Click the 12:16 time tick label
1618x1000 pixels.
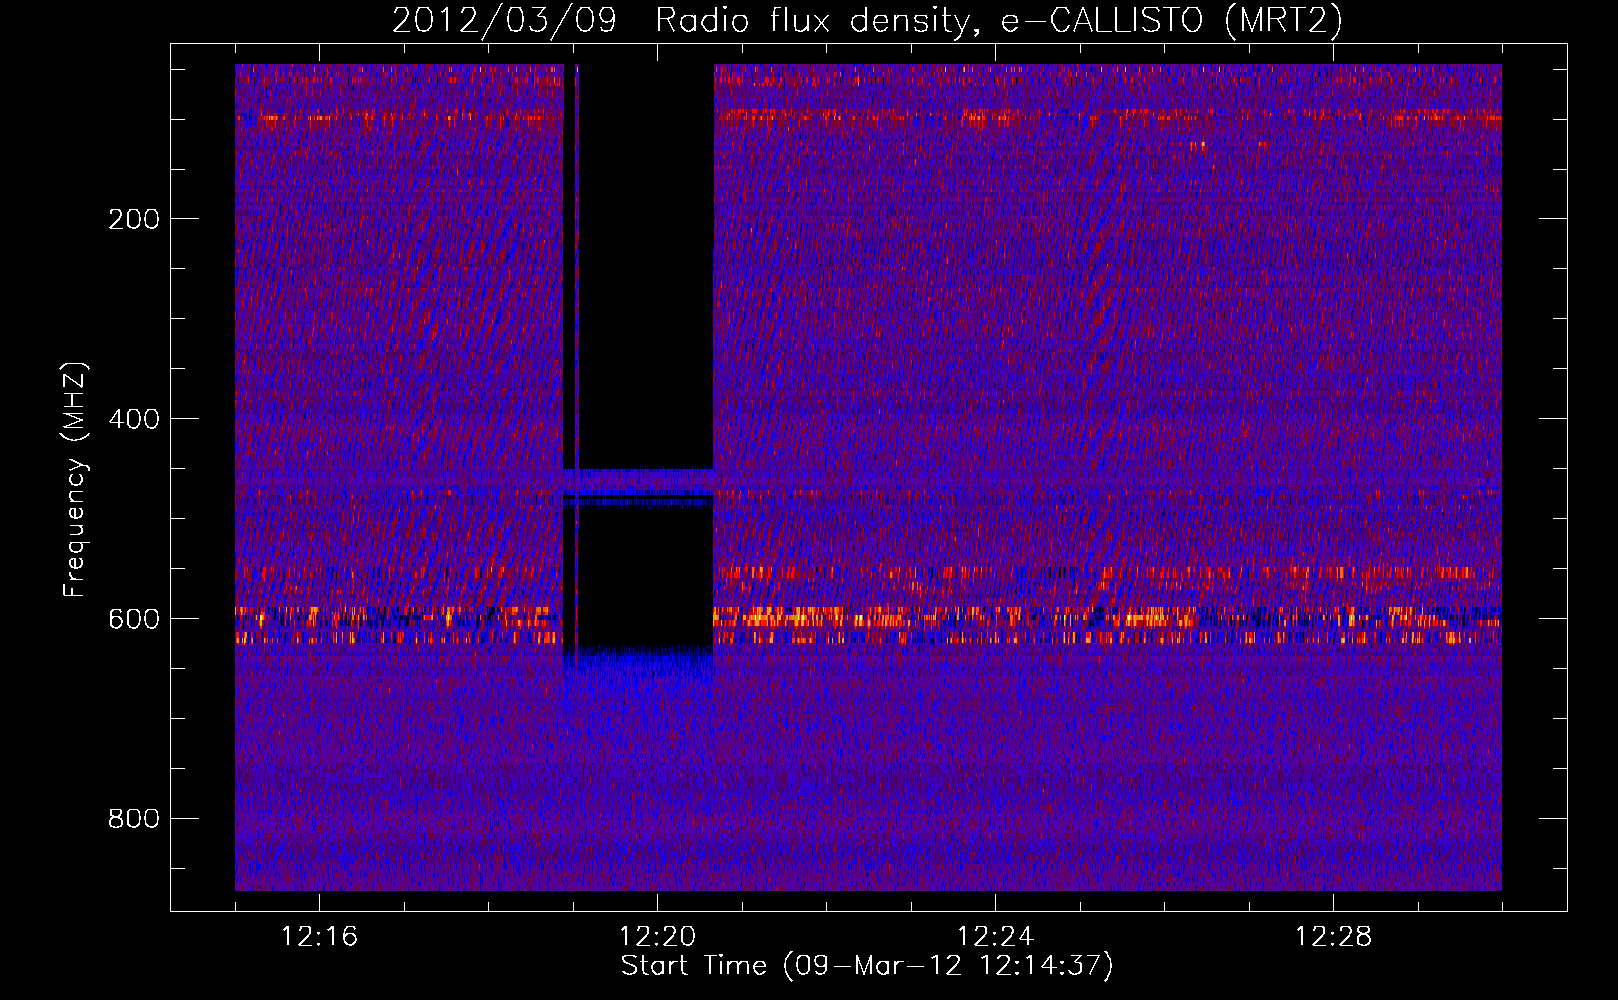click(319, 937)
